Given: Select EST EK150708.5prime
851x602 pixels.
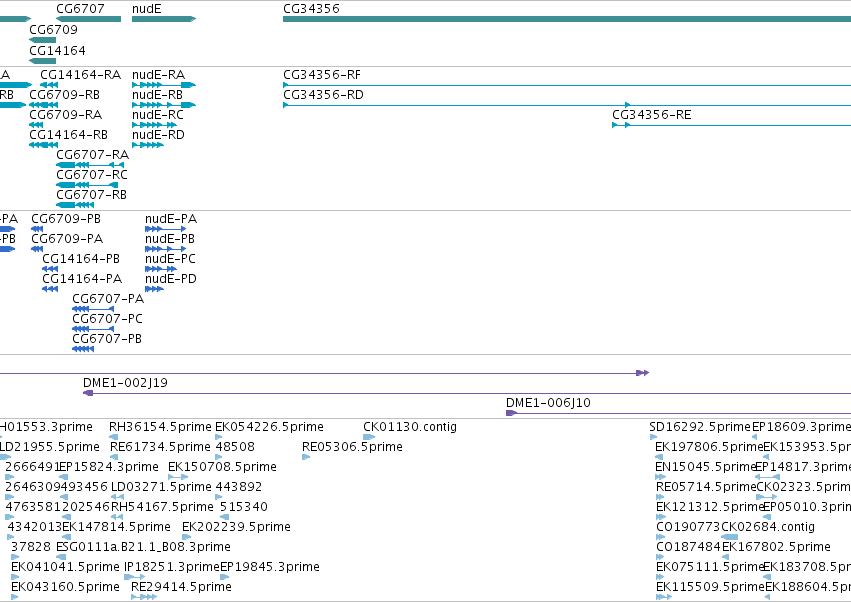Looking at the screenshot, I should tap(178, 477).
